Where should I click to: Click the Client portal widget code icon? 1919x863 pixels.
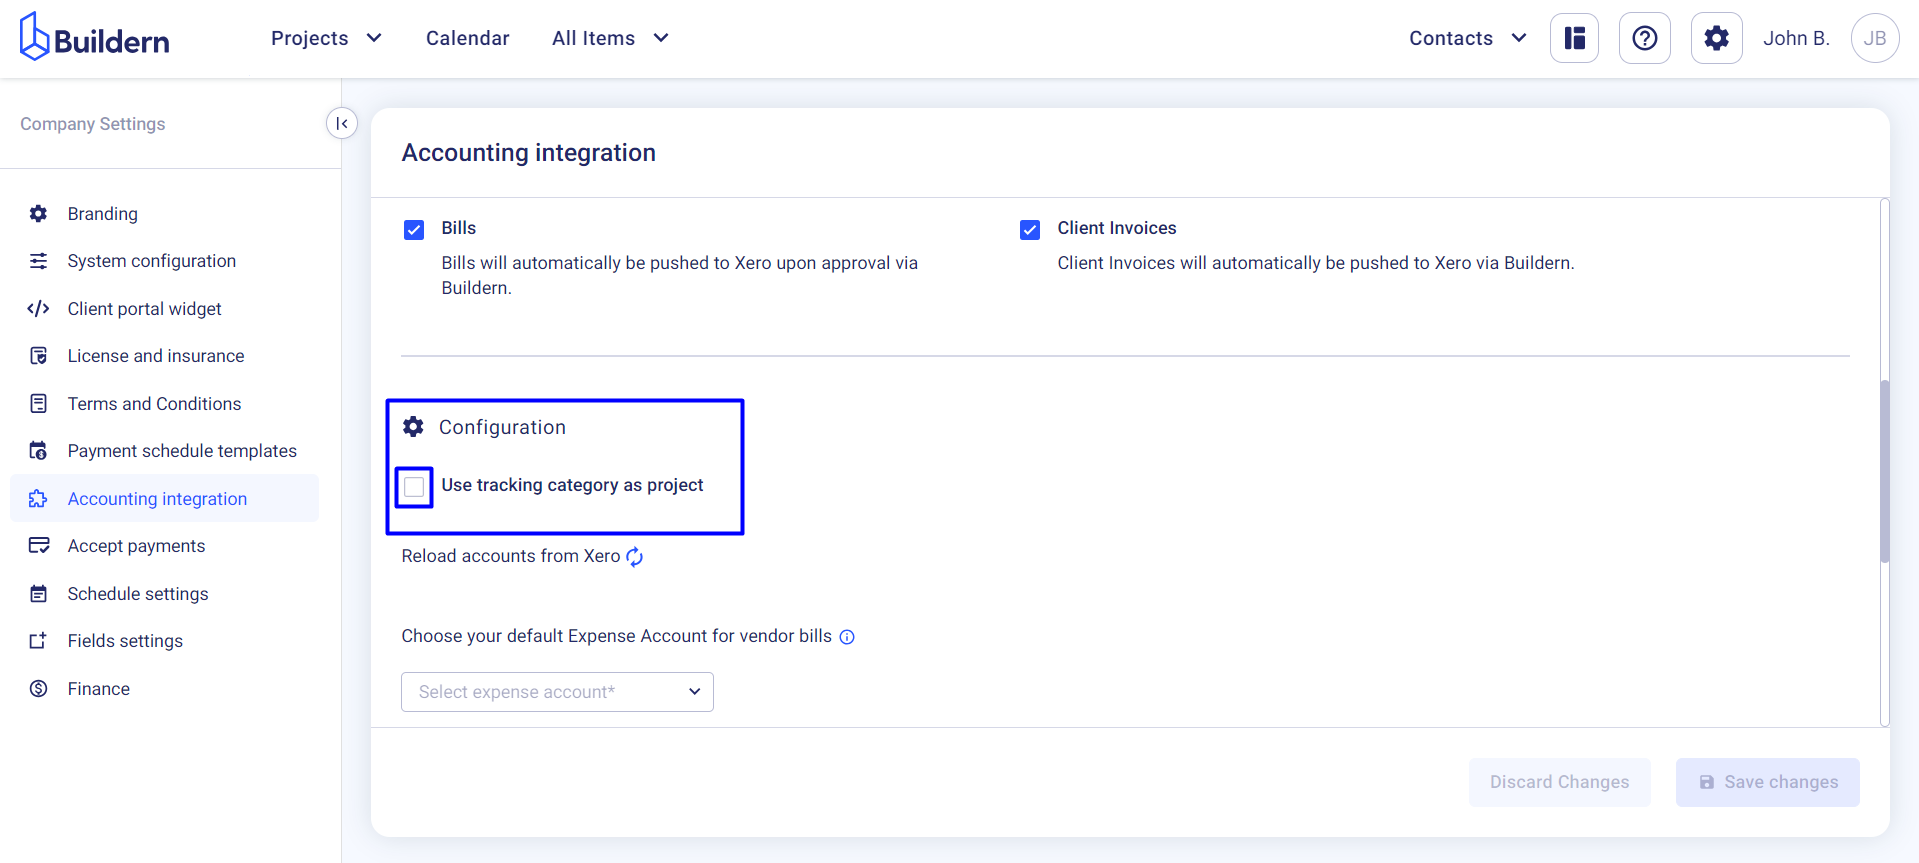39,309
